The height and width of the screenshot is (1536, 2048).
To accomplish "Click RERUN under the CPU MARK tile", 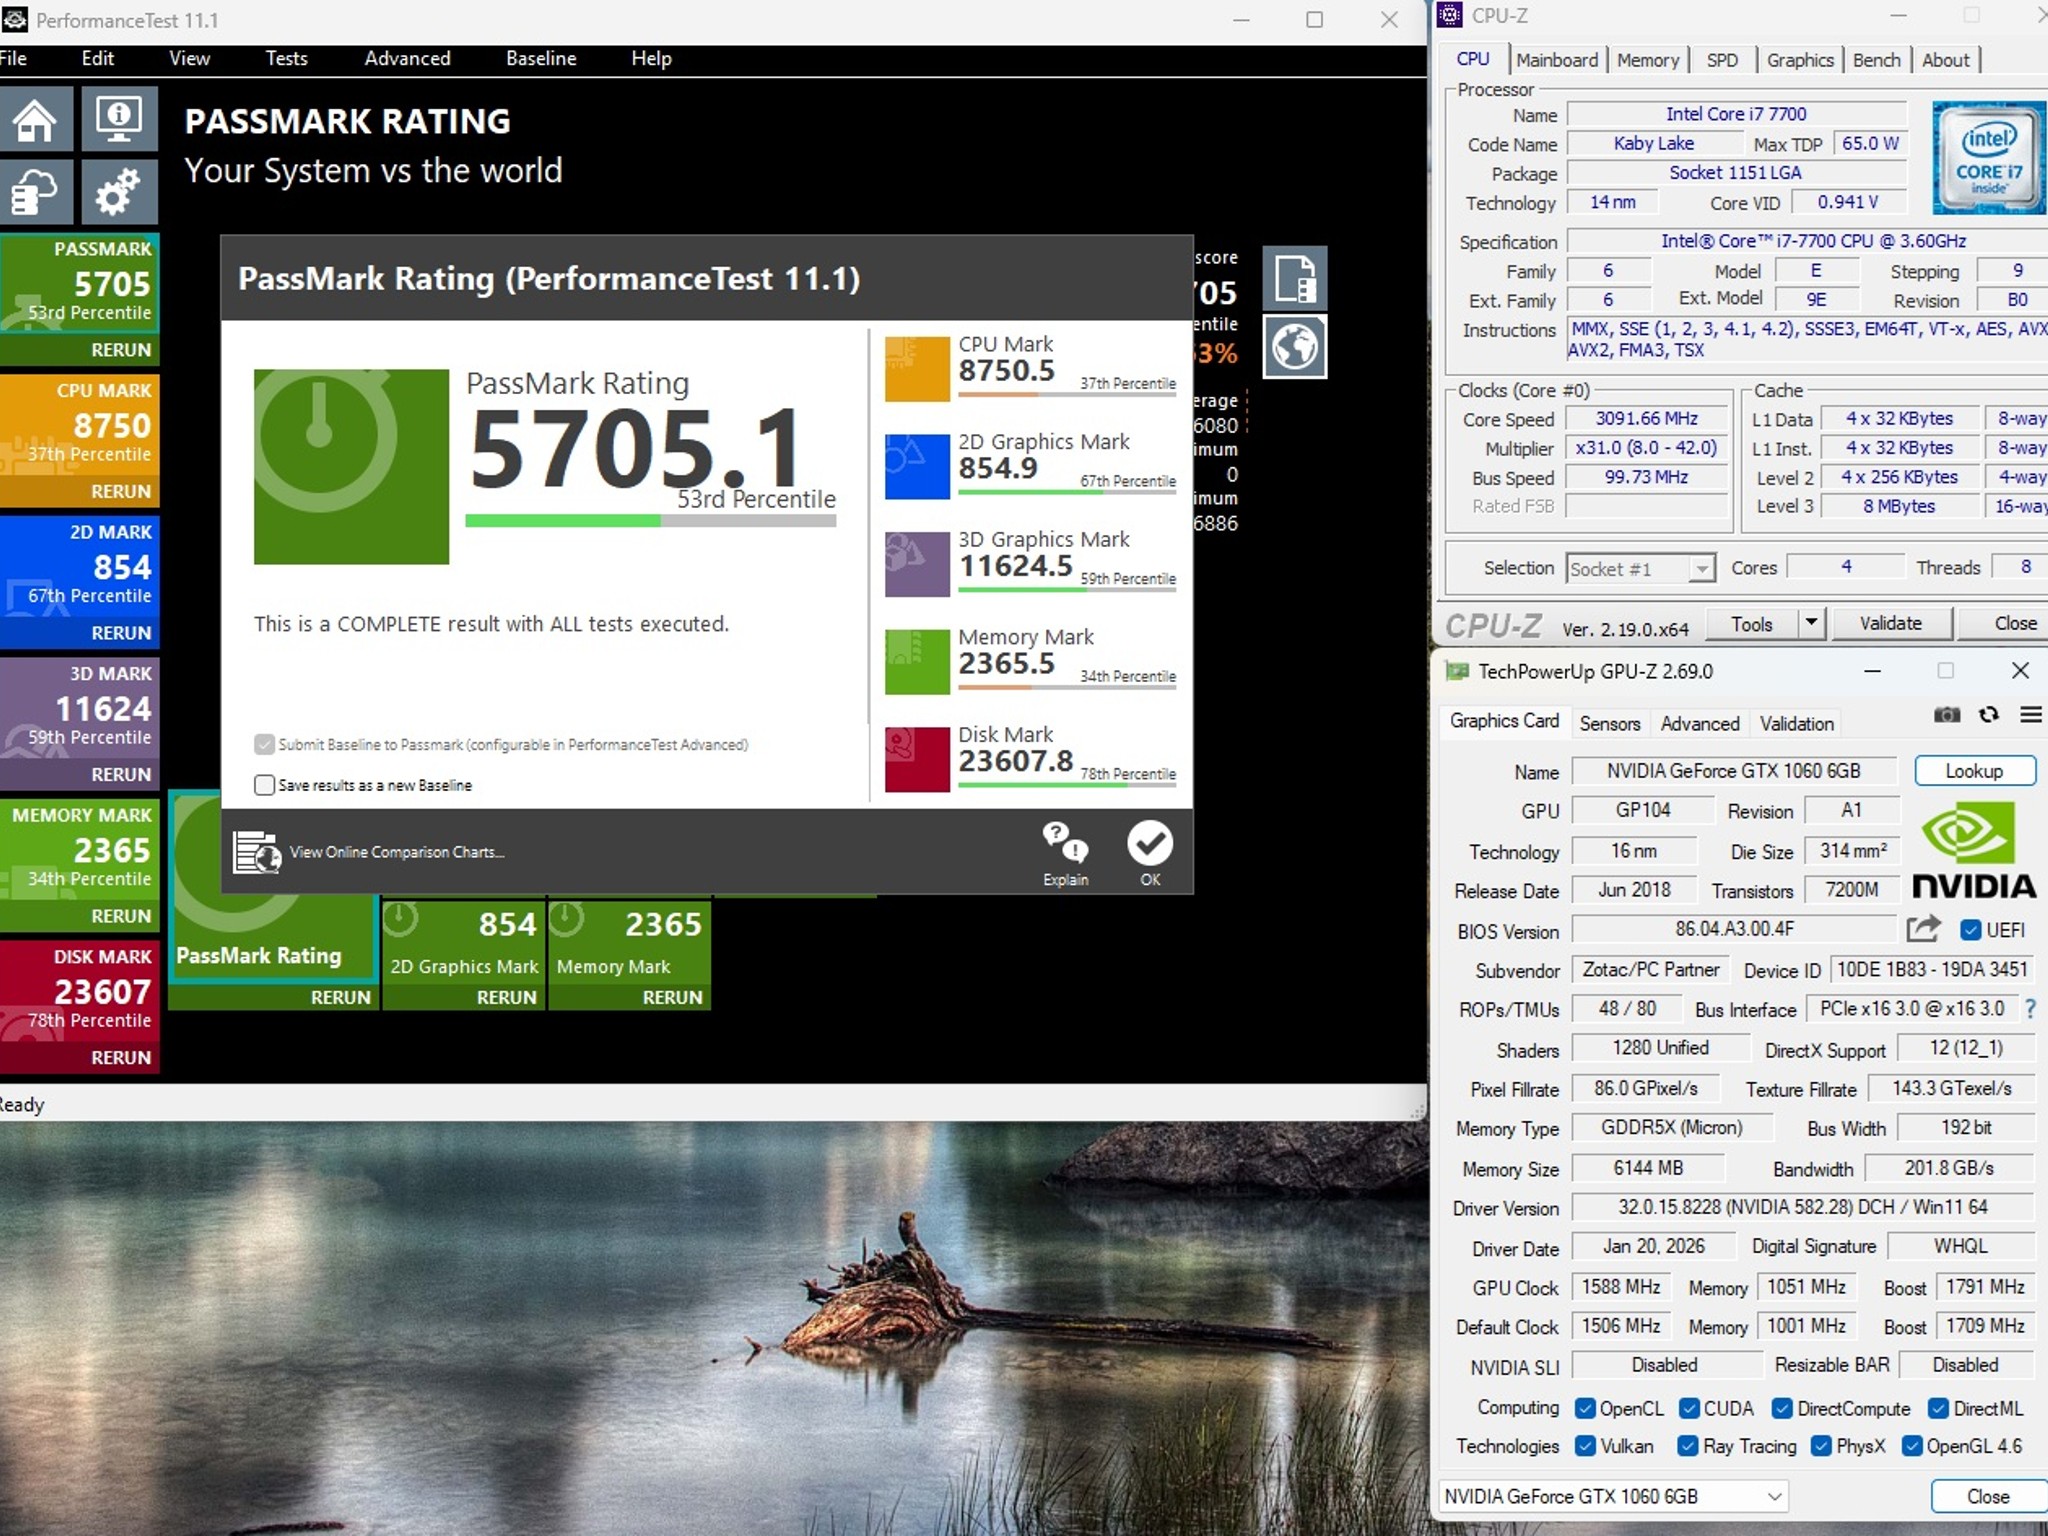I will coord(121,491).
